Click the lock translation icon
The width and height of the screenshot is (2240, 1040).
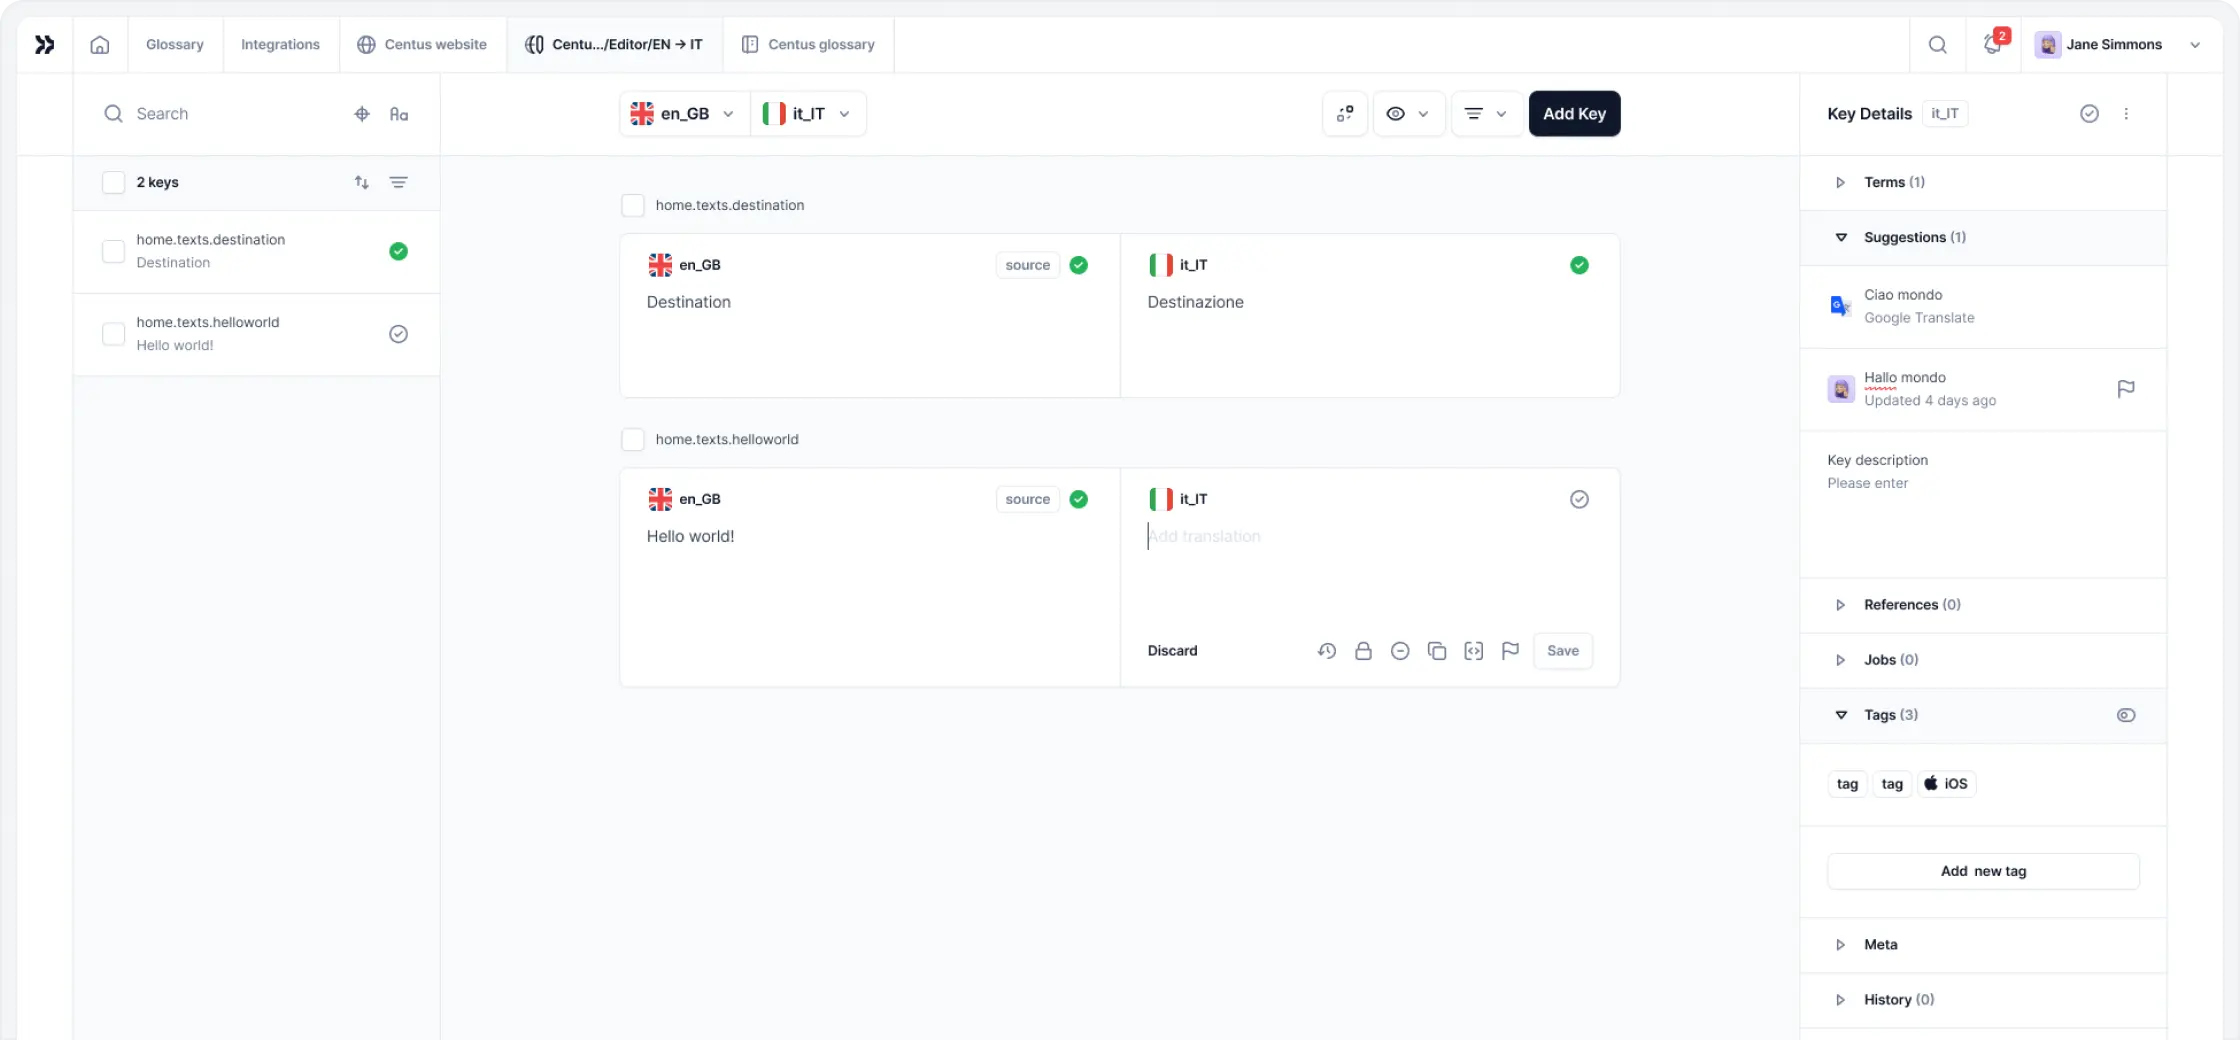tap(1363, 651)
